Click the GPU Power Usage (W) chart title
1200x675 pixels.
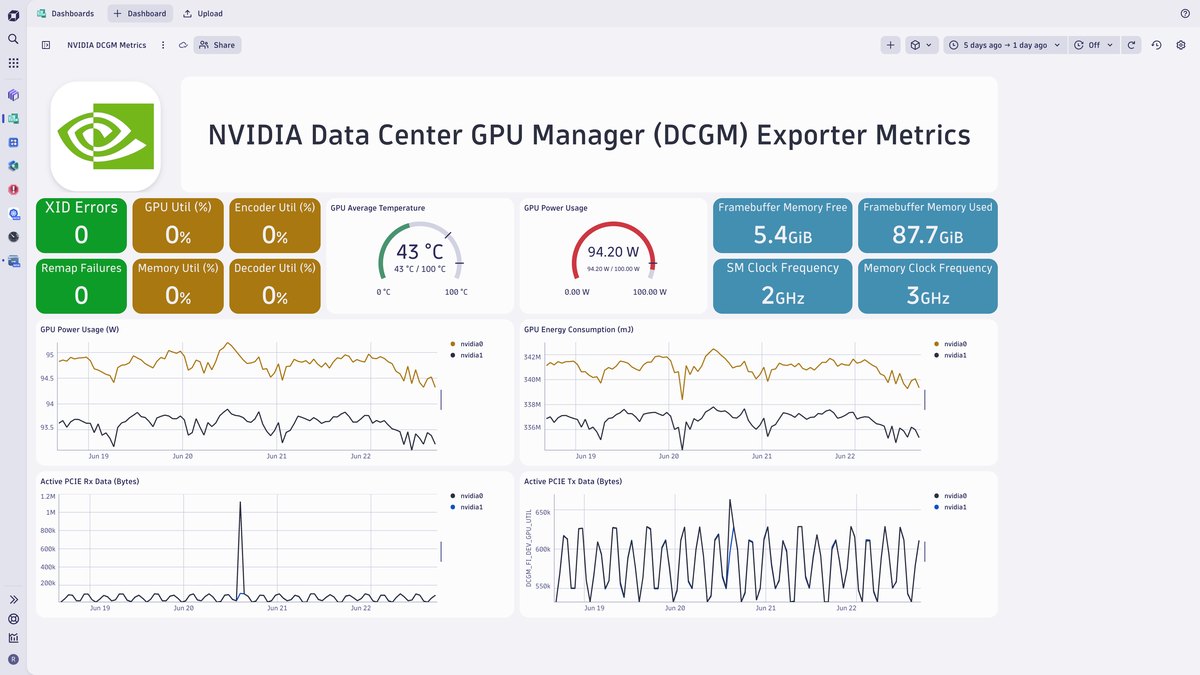[x=79, y=329]
